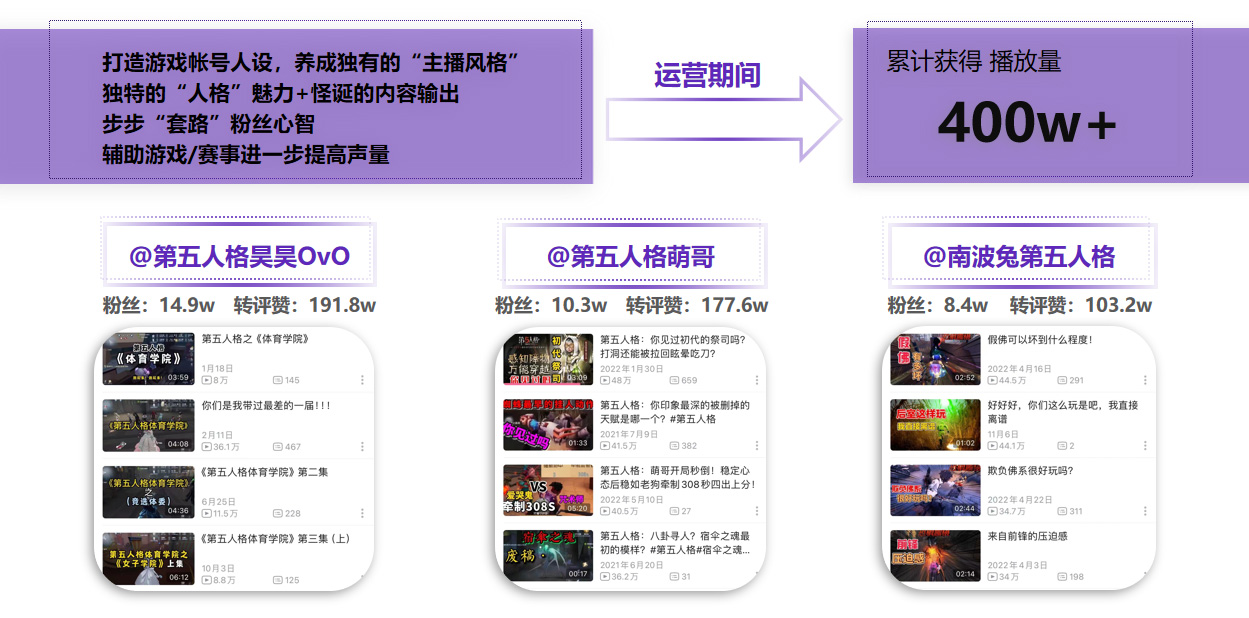Select account name @第五人格萌哥
The image size is (1249, 618).
(x=631, y=256)
